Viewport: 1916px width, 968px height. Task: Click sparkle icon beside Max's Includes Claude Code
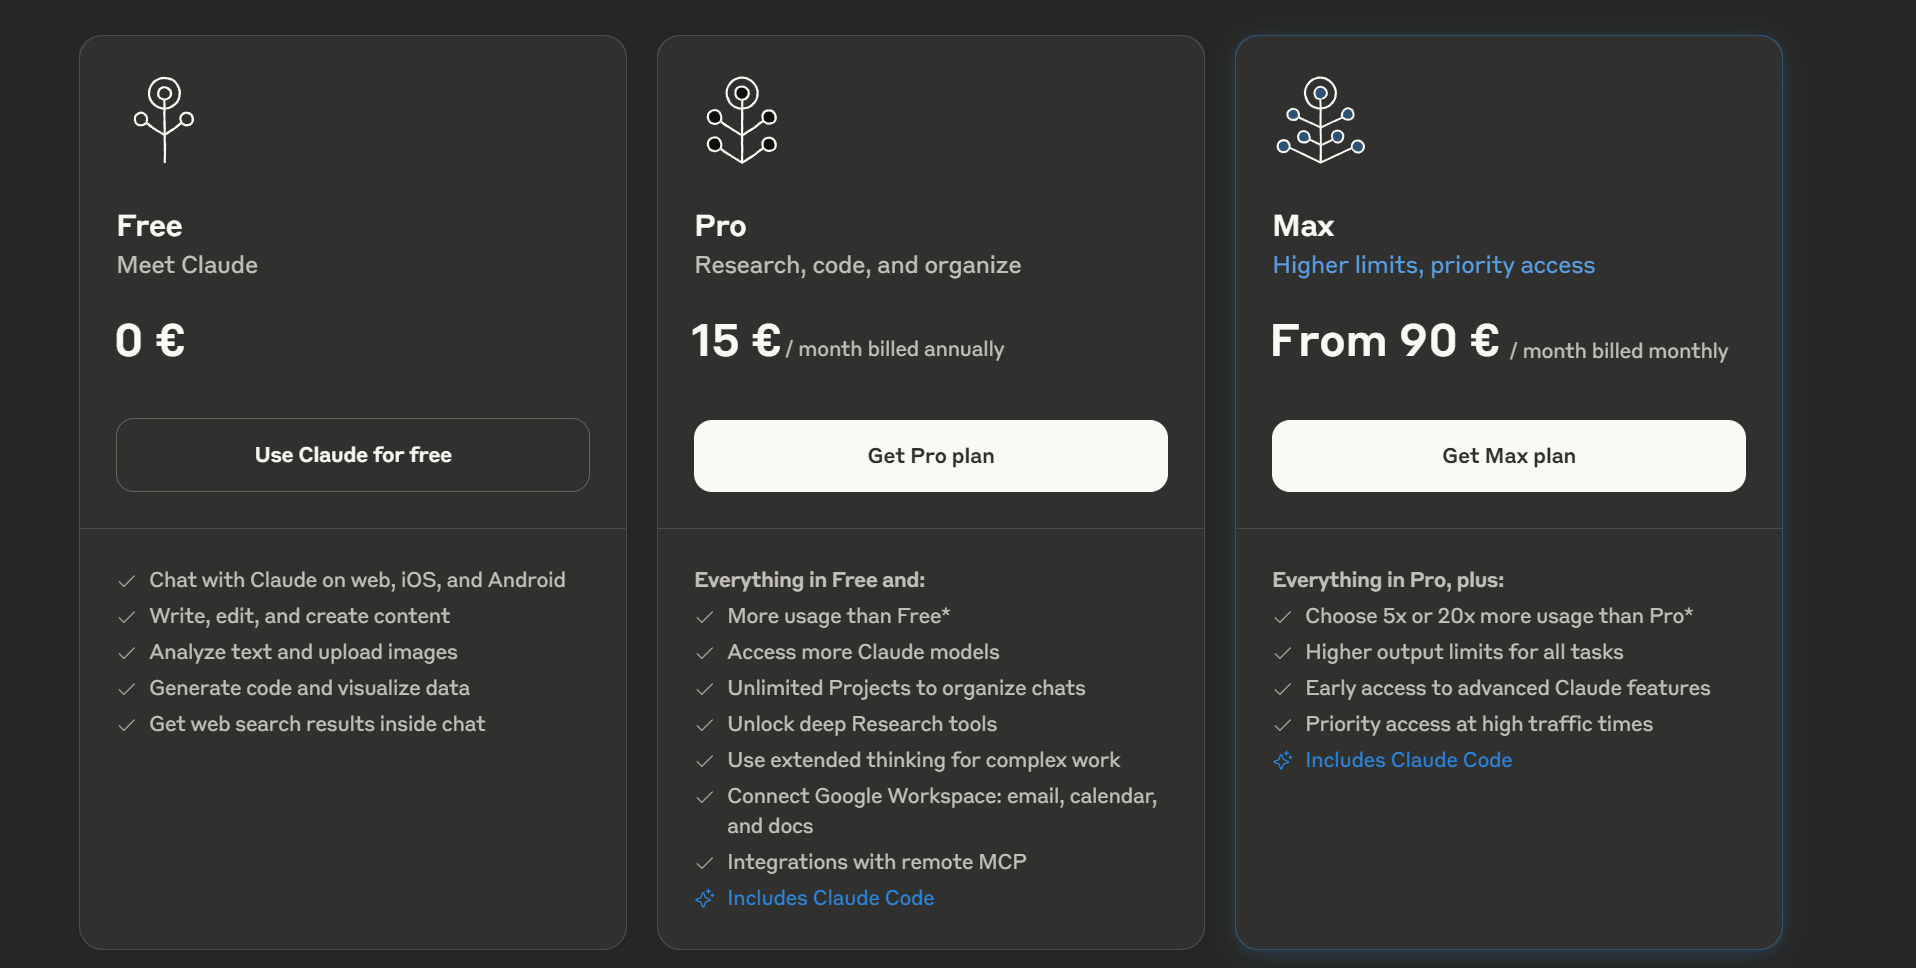click(x=1283, y=760)
